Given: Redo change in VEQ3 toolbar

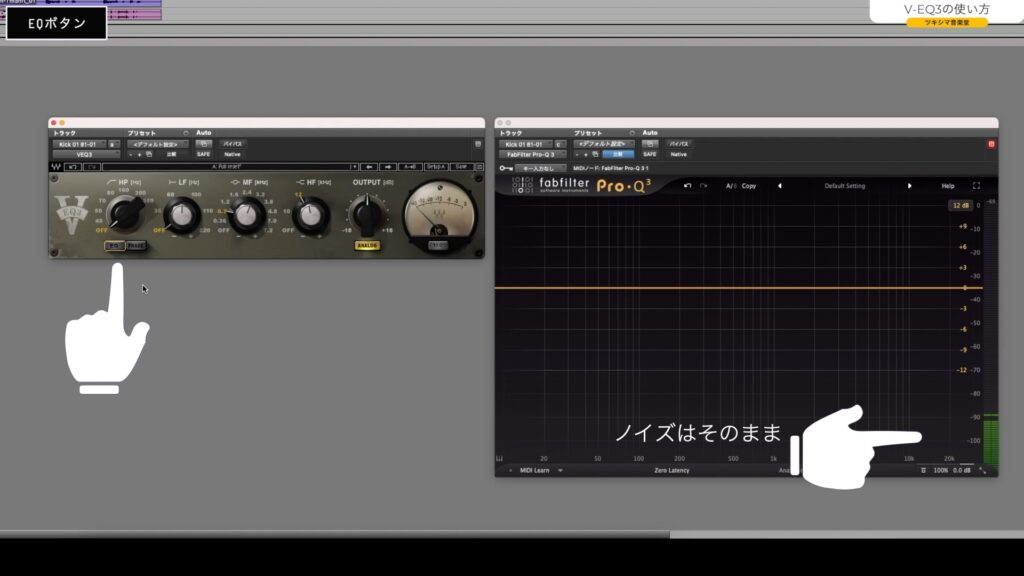Looking at the screenshot, I should (x=93, y=167).
